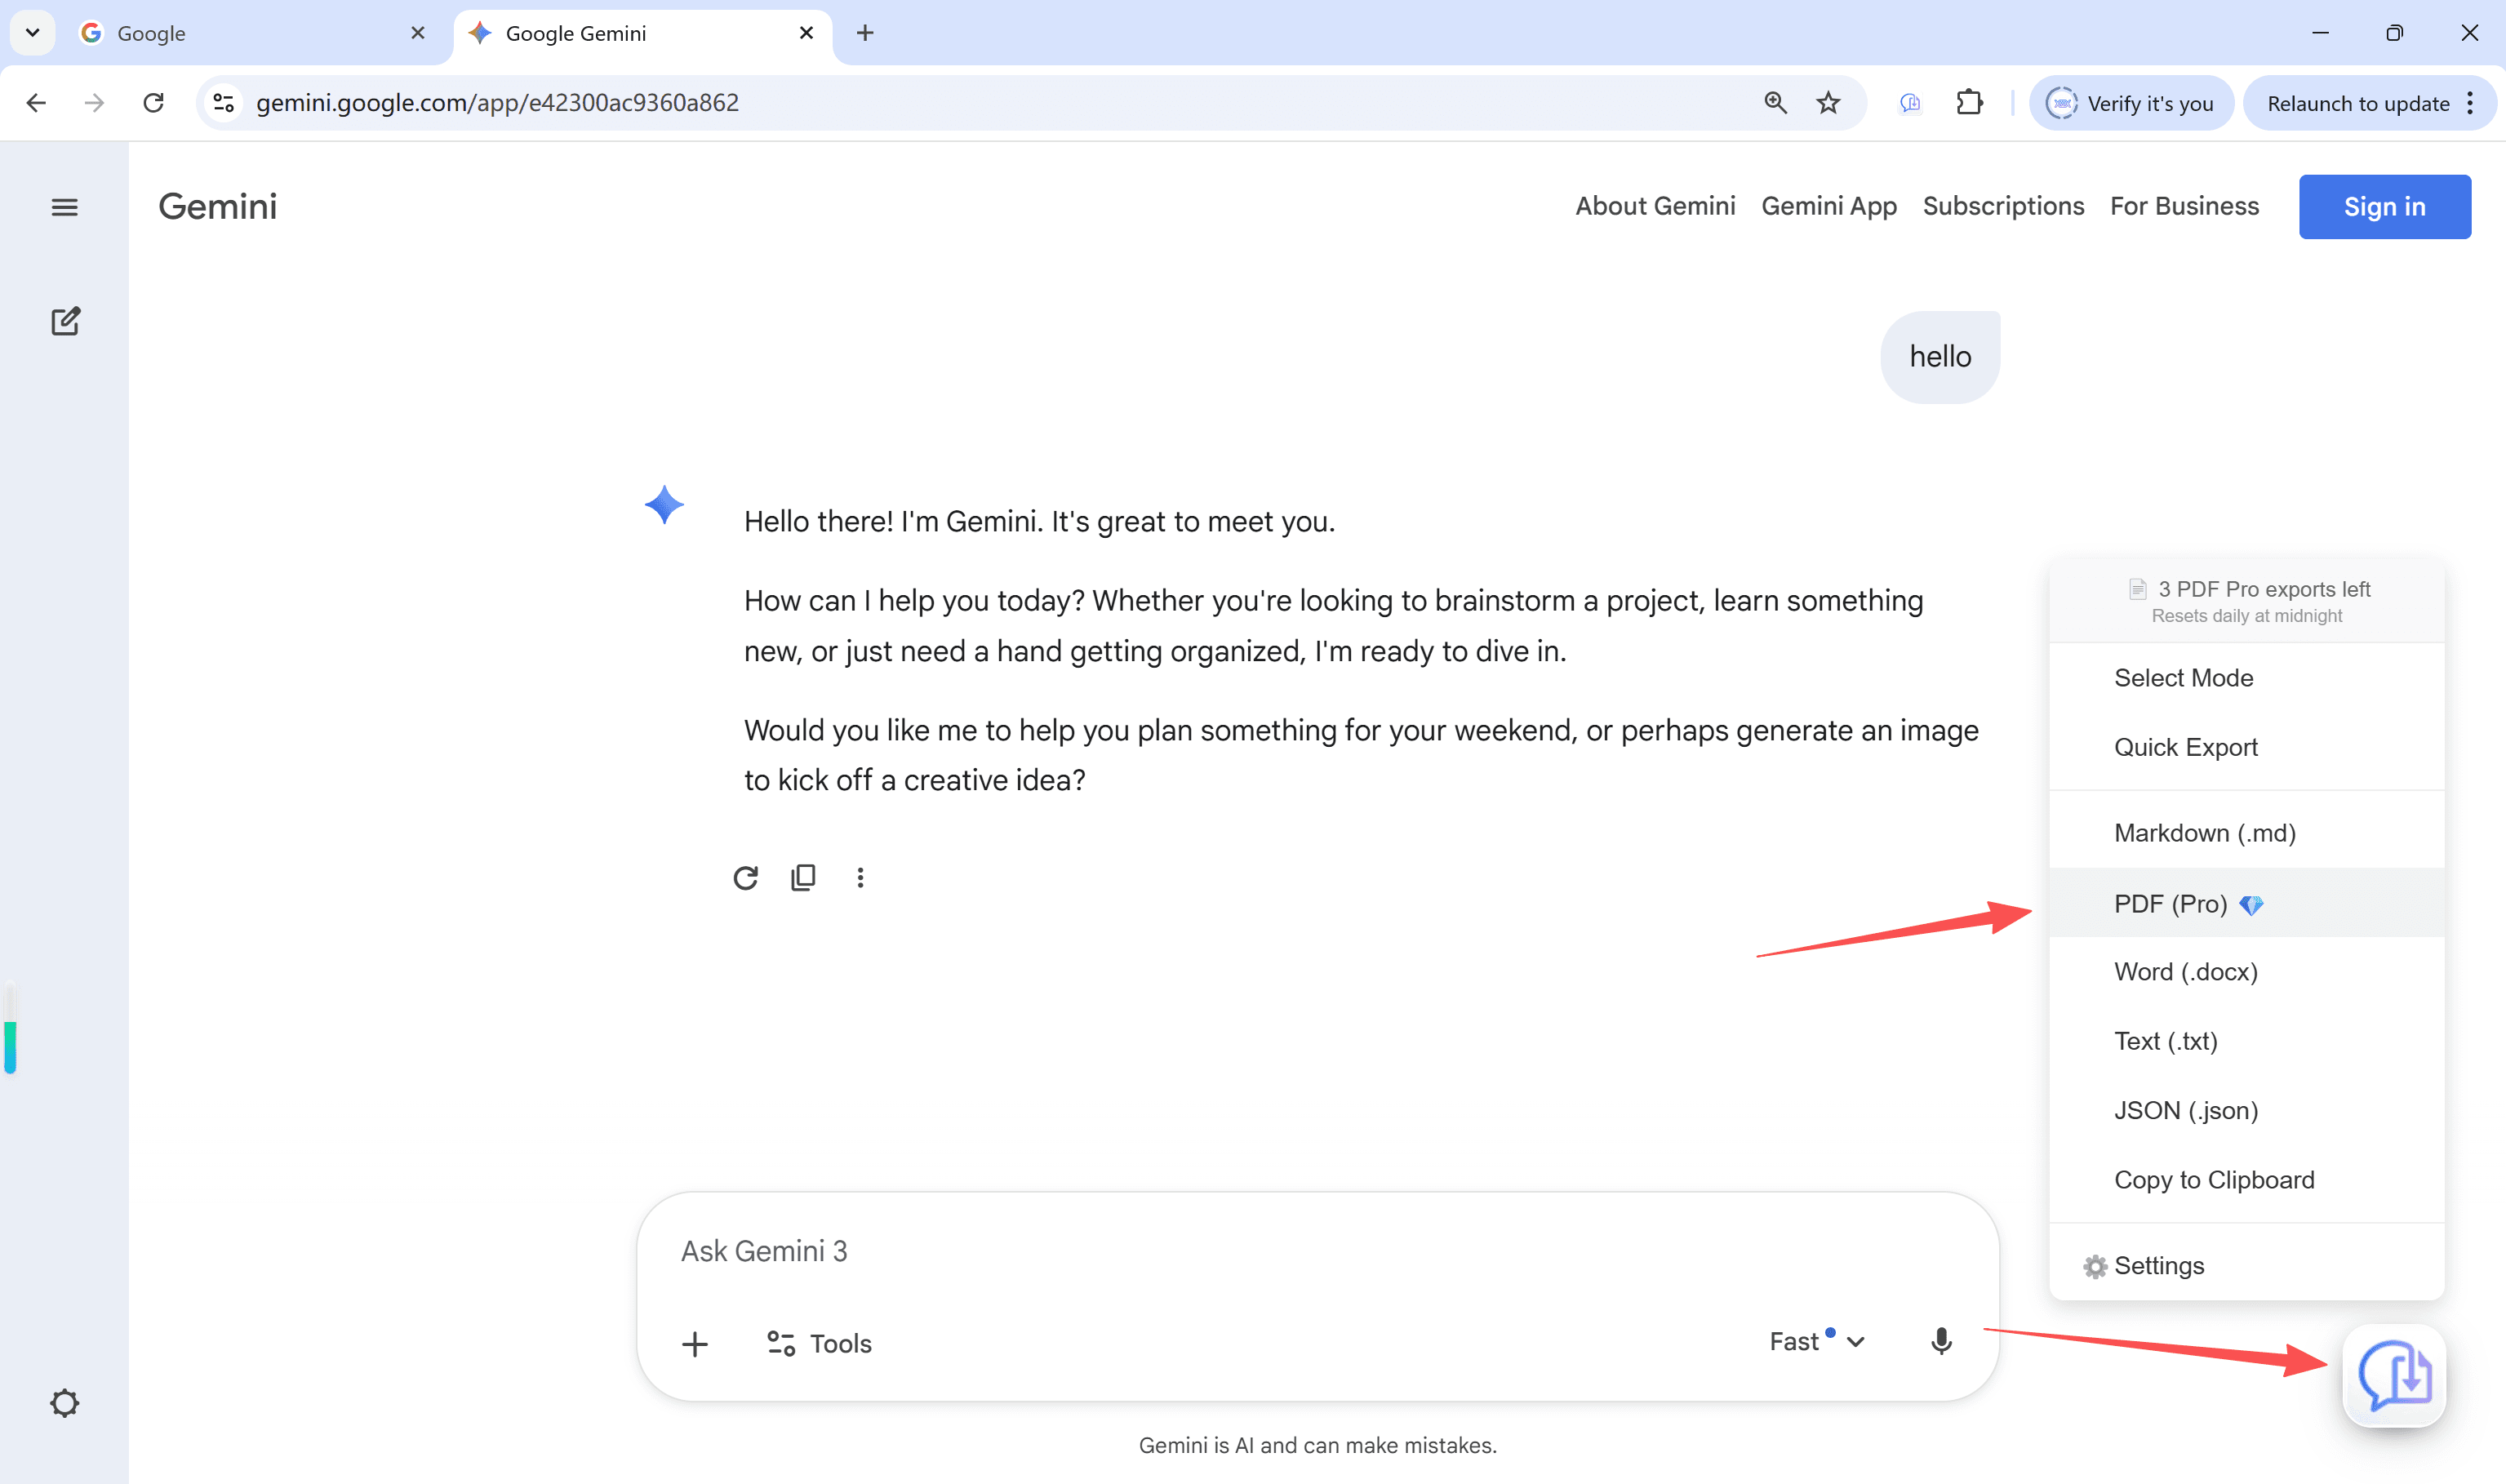Open the Chrome extensions puzzle icon
This screenshot has height=1484, width=2506.
[1969, 103]
